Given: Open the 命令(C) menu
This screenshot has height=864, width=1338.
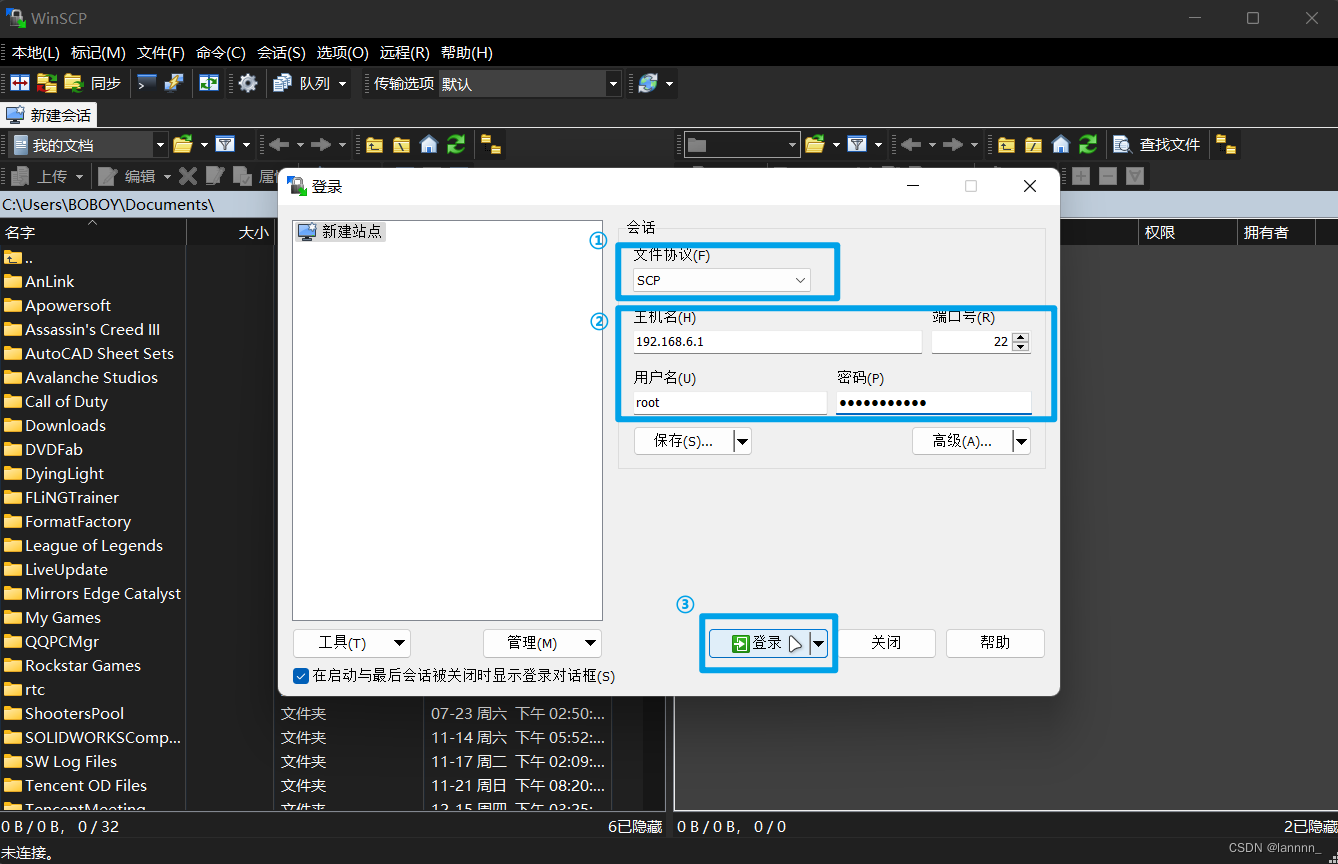Looking at the screenshot, I should tap(221, 53).
